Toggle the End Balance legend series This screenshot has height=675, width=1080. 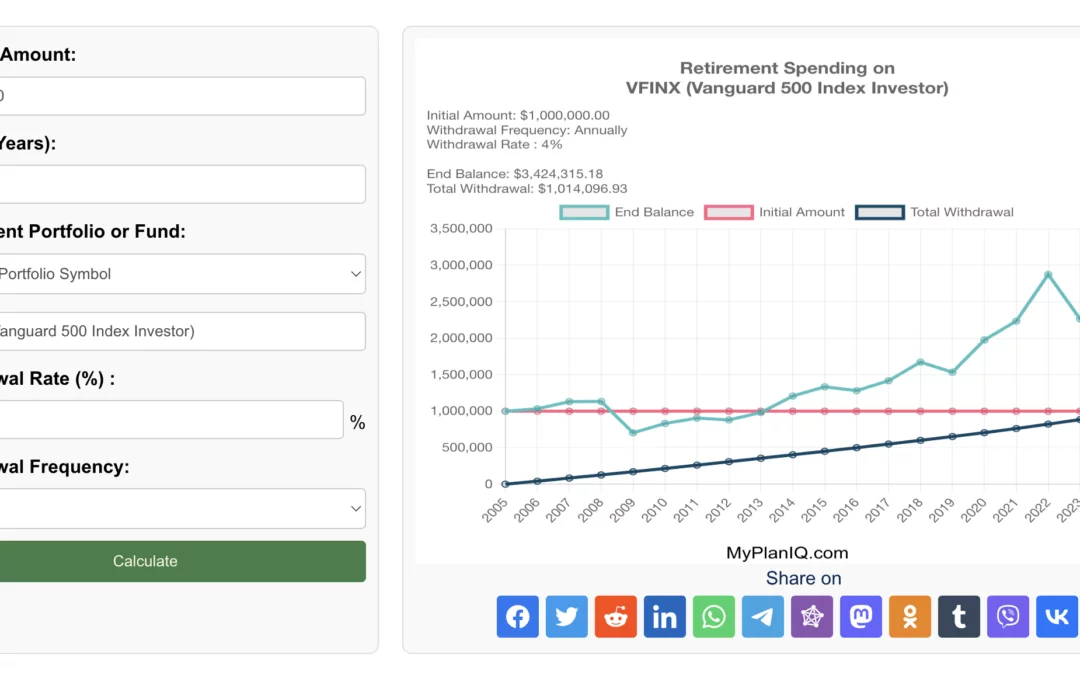pos(627,212)
